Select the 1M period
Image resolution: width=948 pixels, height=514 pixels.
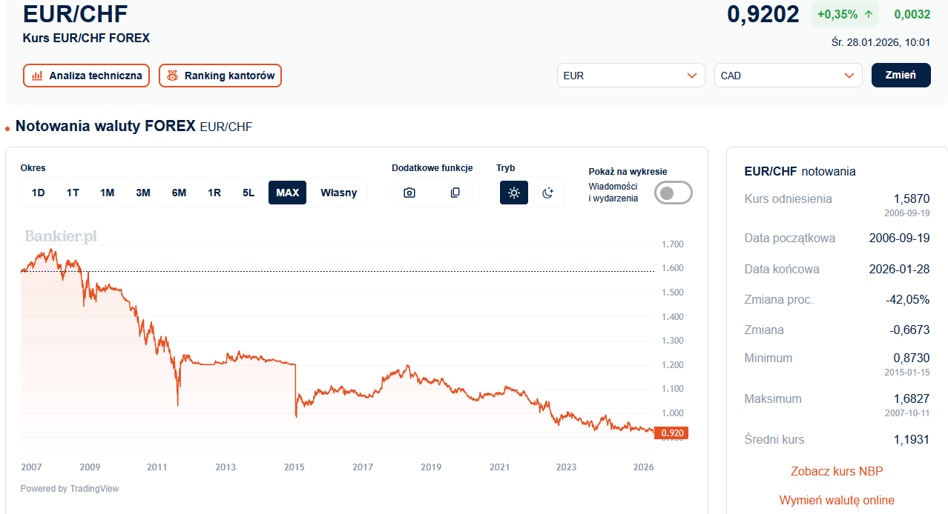(x=107, y=193)
